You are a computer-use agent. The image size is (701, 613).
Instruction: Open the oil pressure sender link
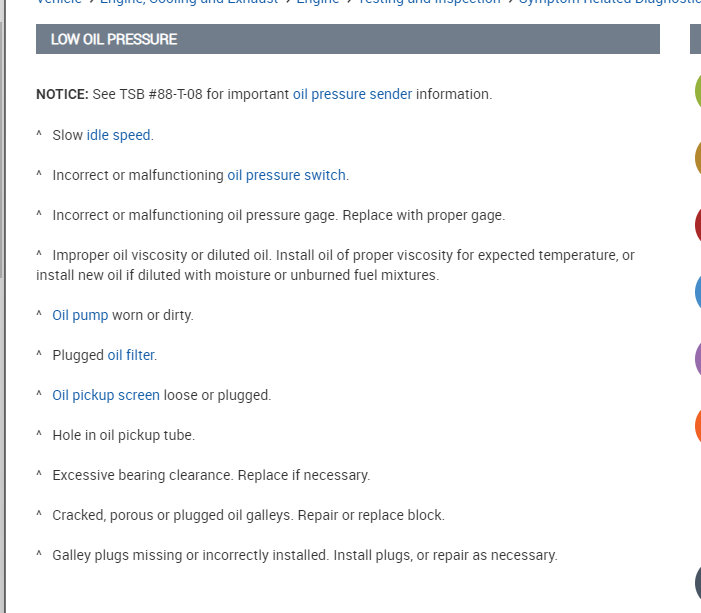point(352,95)
